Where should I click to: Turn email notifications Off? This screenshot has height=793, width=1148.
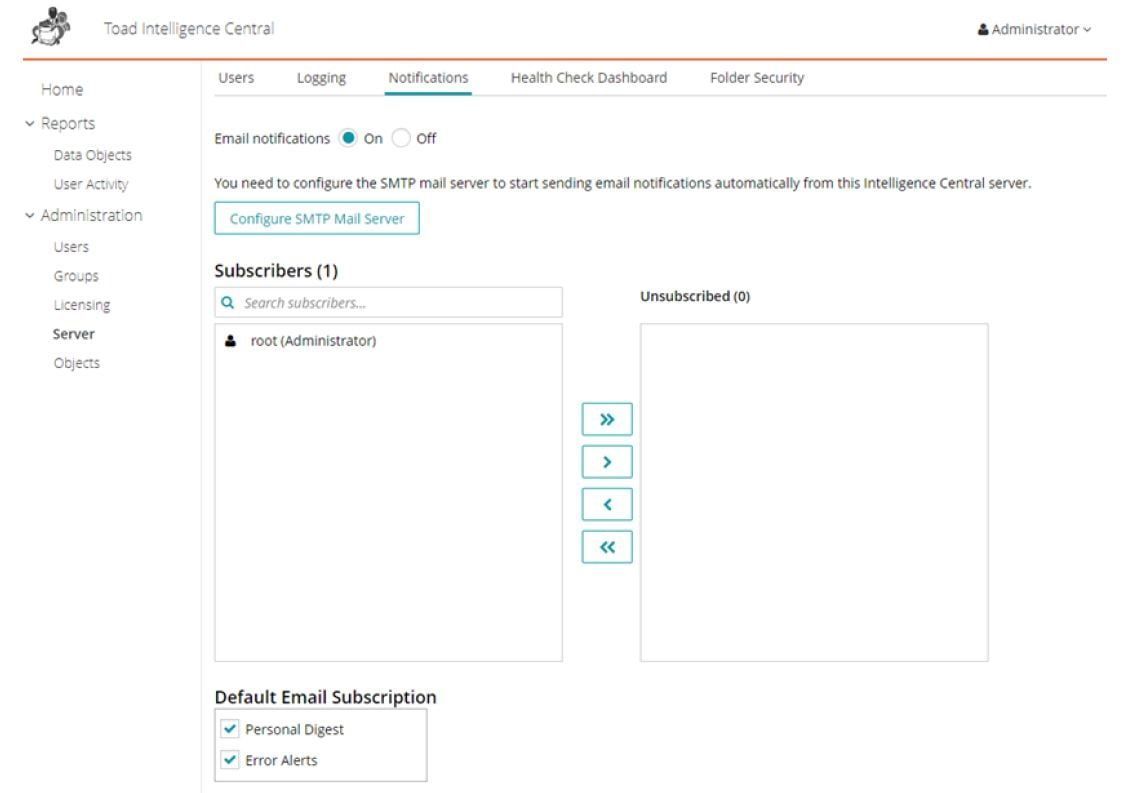click(400, 138)
